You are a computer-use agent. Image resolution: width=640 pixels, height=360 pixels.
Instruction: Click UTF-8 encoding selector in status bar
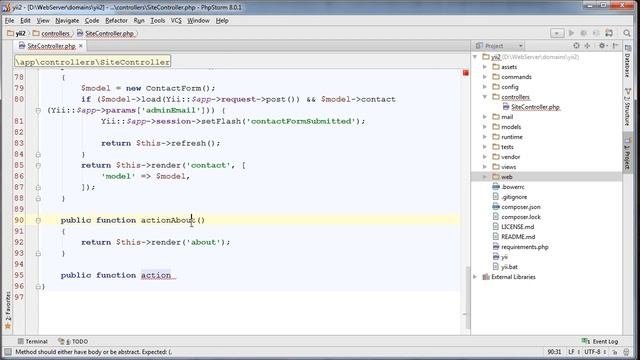coord(595,352)
